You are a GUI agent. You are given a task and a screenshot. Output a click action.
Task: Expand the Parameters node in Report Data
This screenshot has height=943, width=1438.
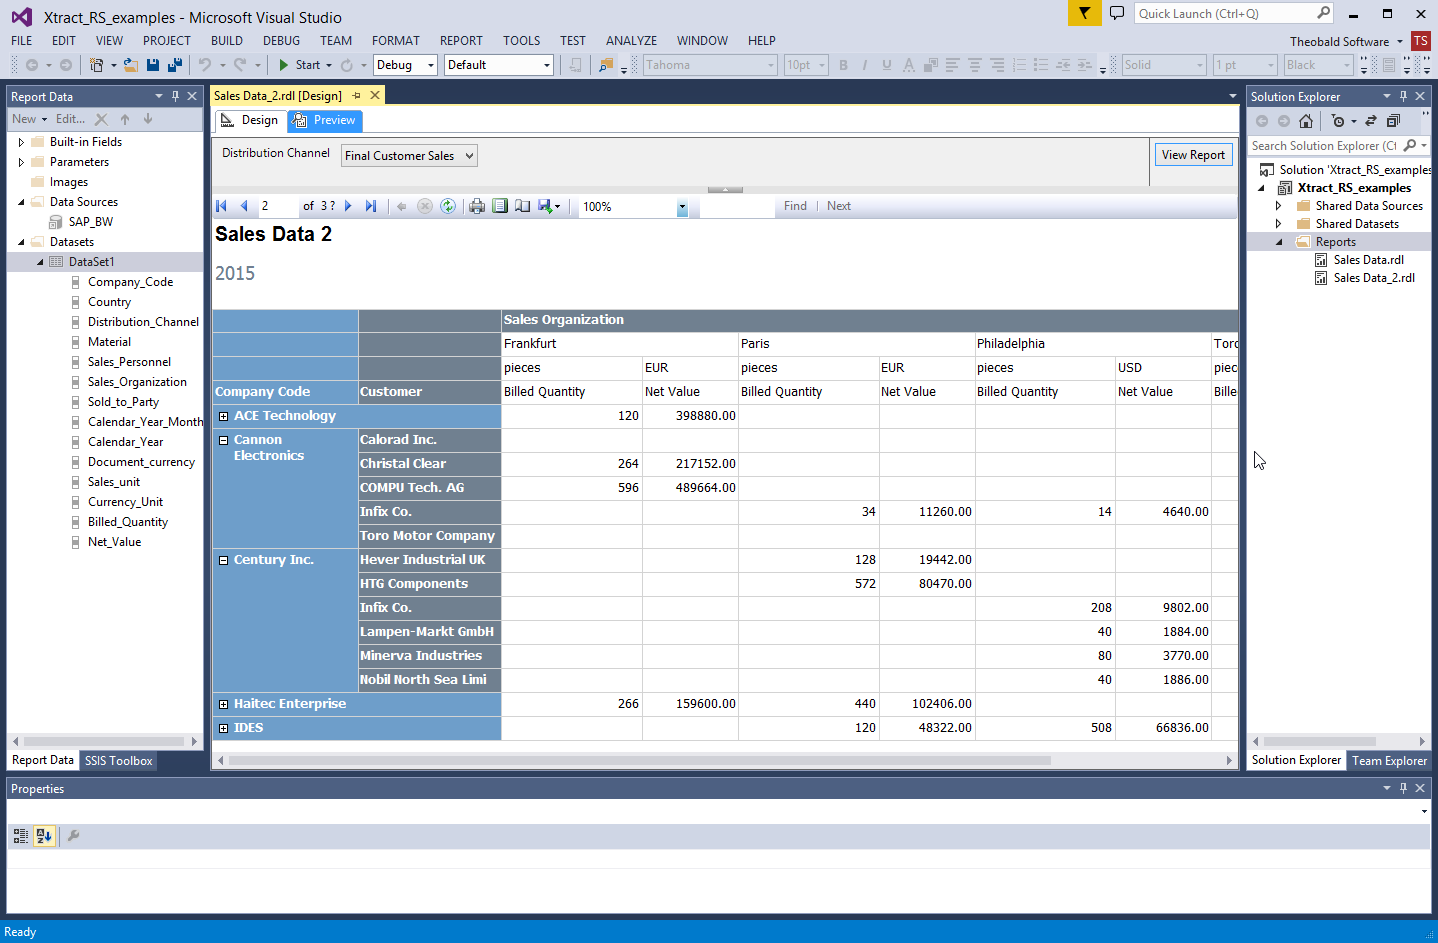tap(21, 162)
